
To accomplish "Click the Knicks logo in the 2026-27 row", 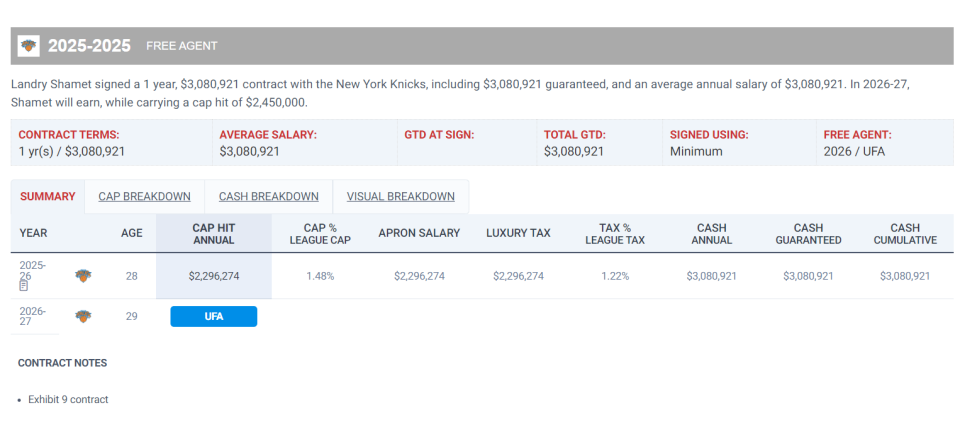I will coord(83,316).
